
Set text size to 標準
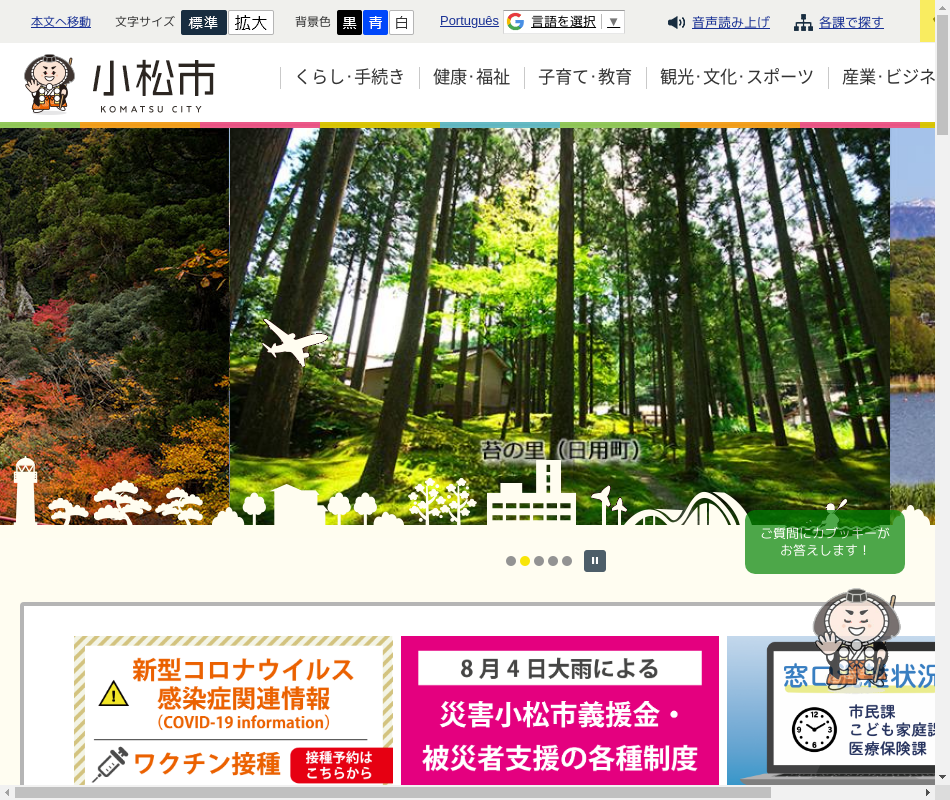click(203, 23)
